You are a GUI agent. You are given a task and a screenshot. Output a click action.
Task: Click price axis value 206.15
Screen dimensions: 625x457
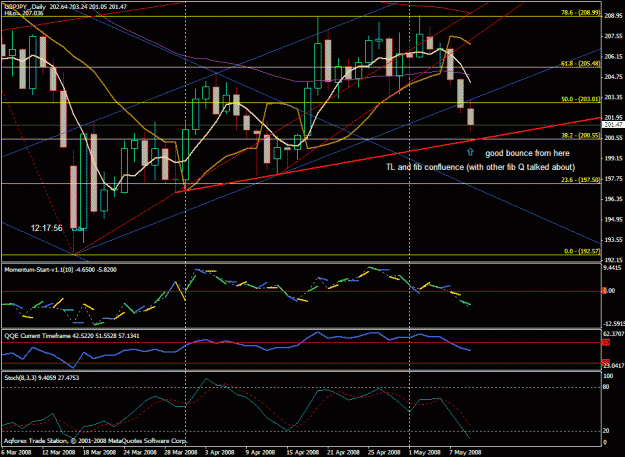tap(613, 56)
